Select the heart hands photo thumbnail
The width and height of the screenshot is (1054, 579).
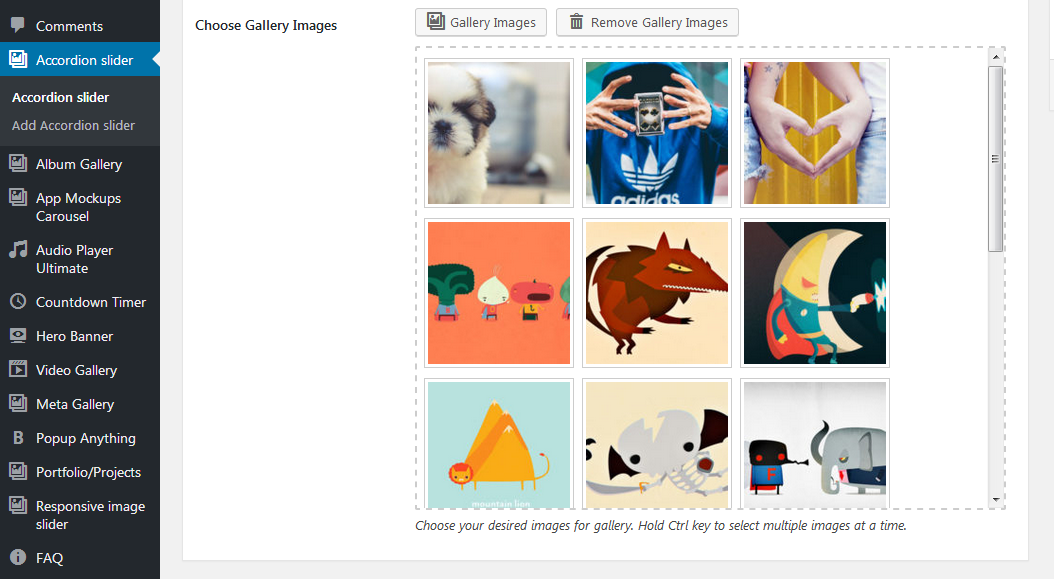pos(815,133)
